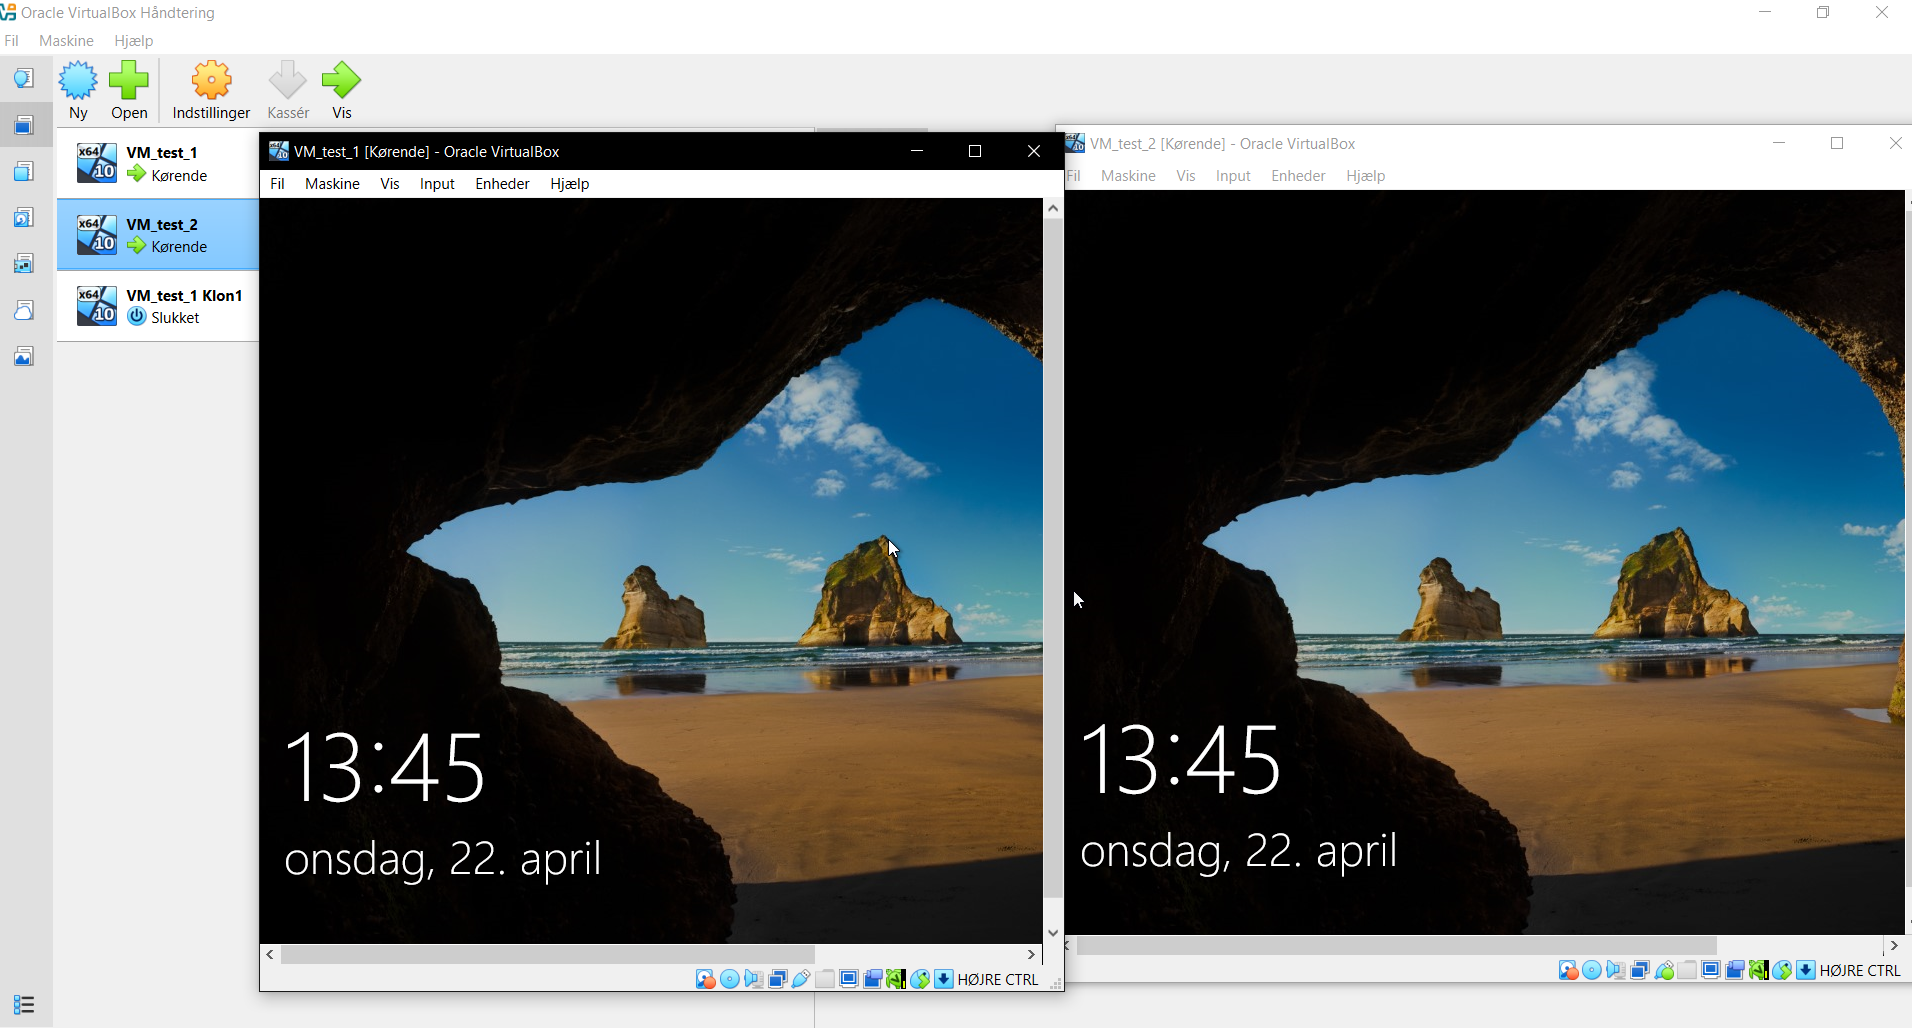Open Hjælp menu in VM_test_1 window
This screenshot has width=1912, height=1028.
570,184
